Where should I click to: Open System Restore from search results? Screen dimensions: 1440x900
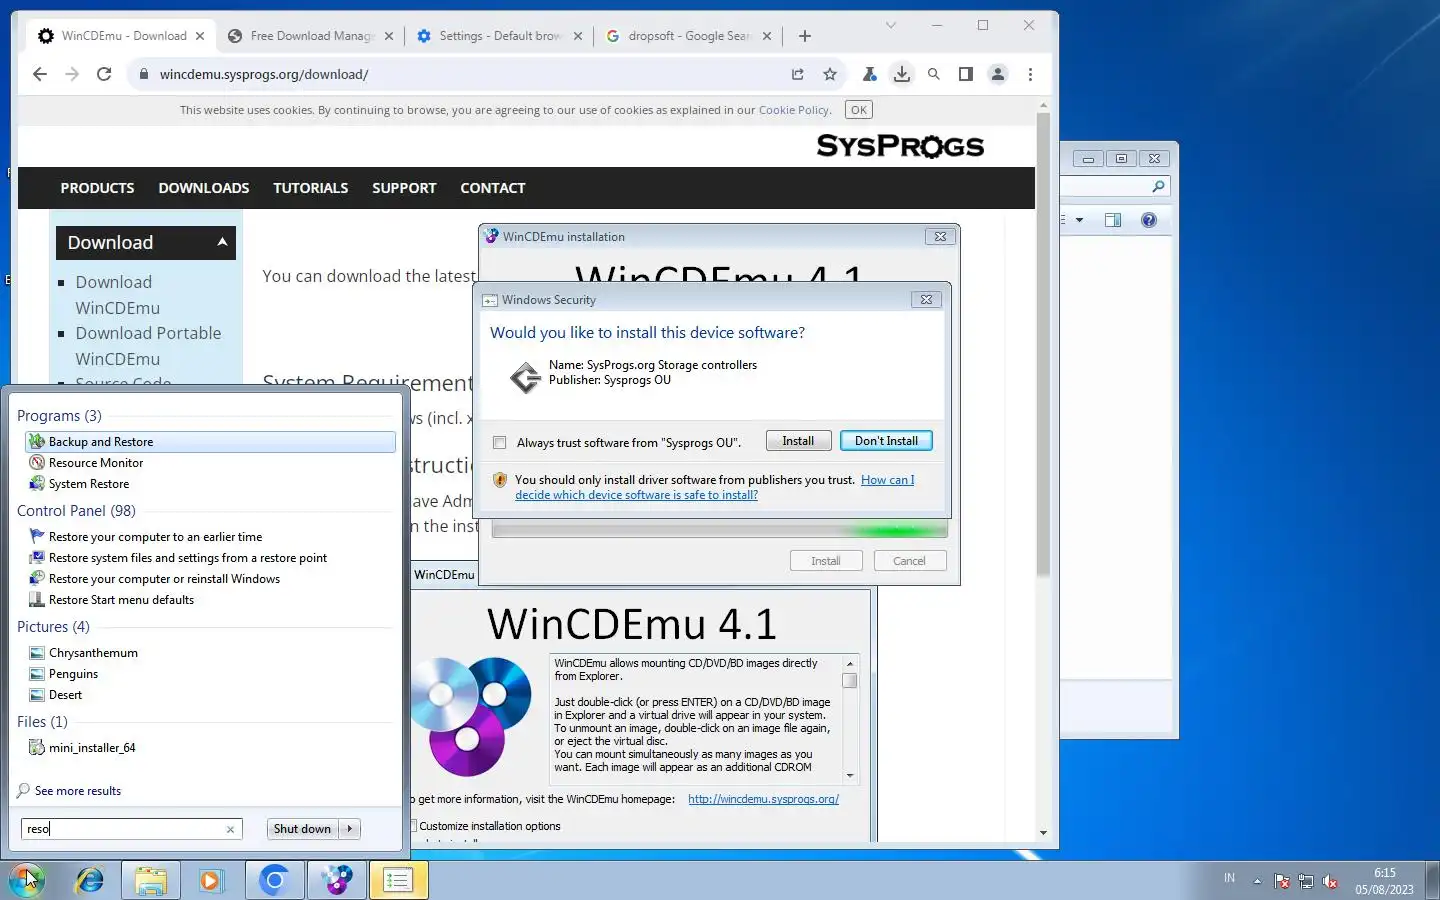coord(210,484)
